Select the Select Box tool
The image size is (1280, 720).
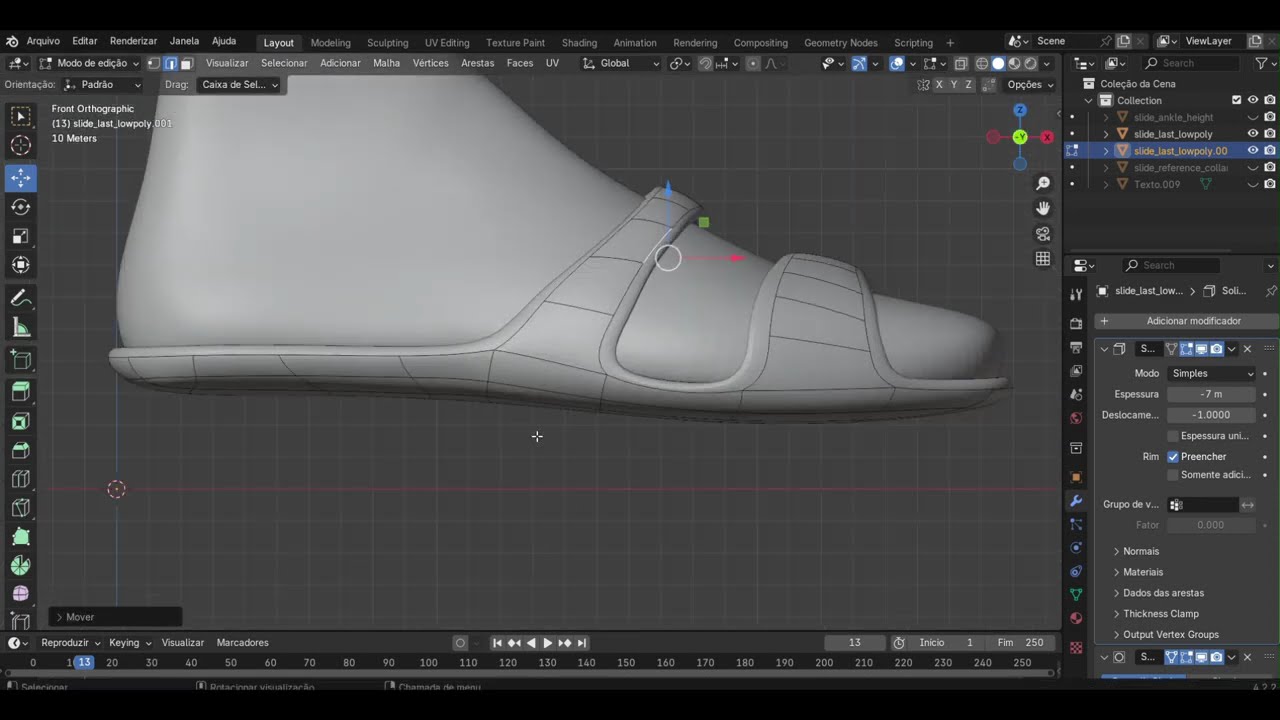click(x=20, y=117)
